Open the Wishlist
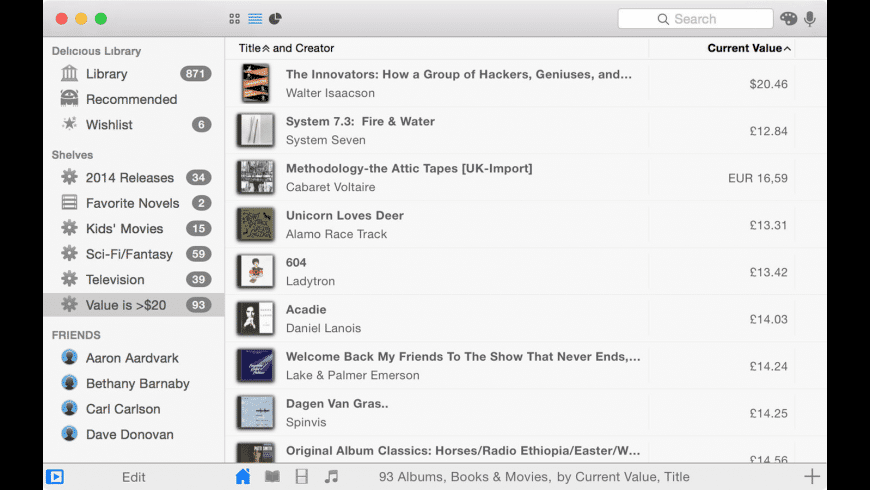Screen dimensions: 870x490 pyautogui.click(x=134, y=125)
